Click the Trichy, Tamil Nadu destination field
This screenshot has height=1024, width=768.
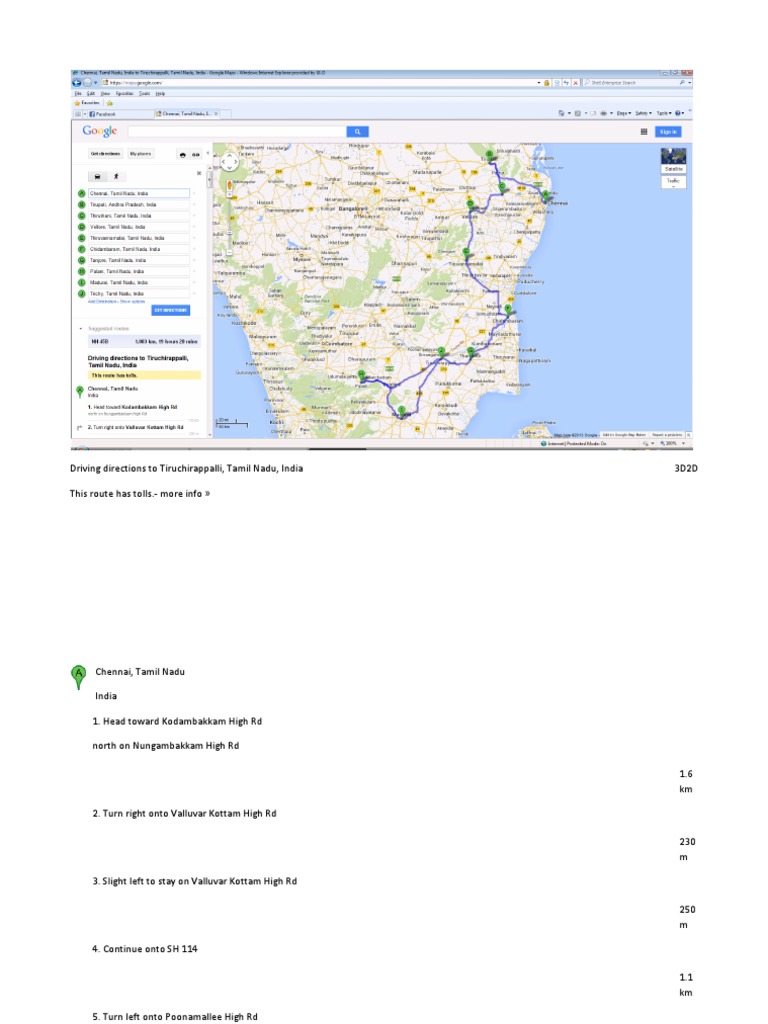click(x=138, y=293)
